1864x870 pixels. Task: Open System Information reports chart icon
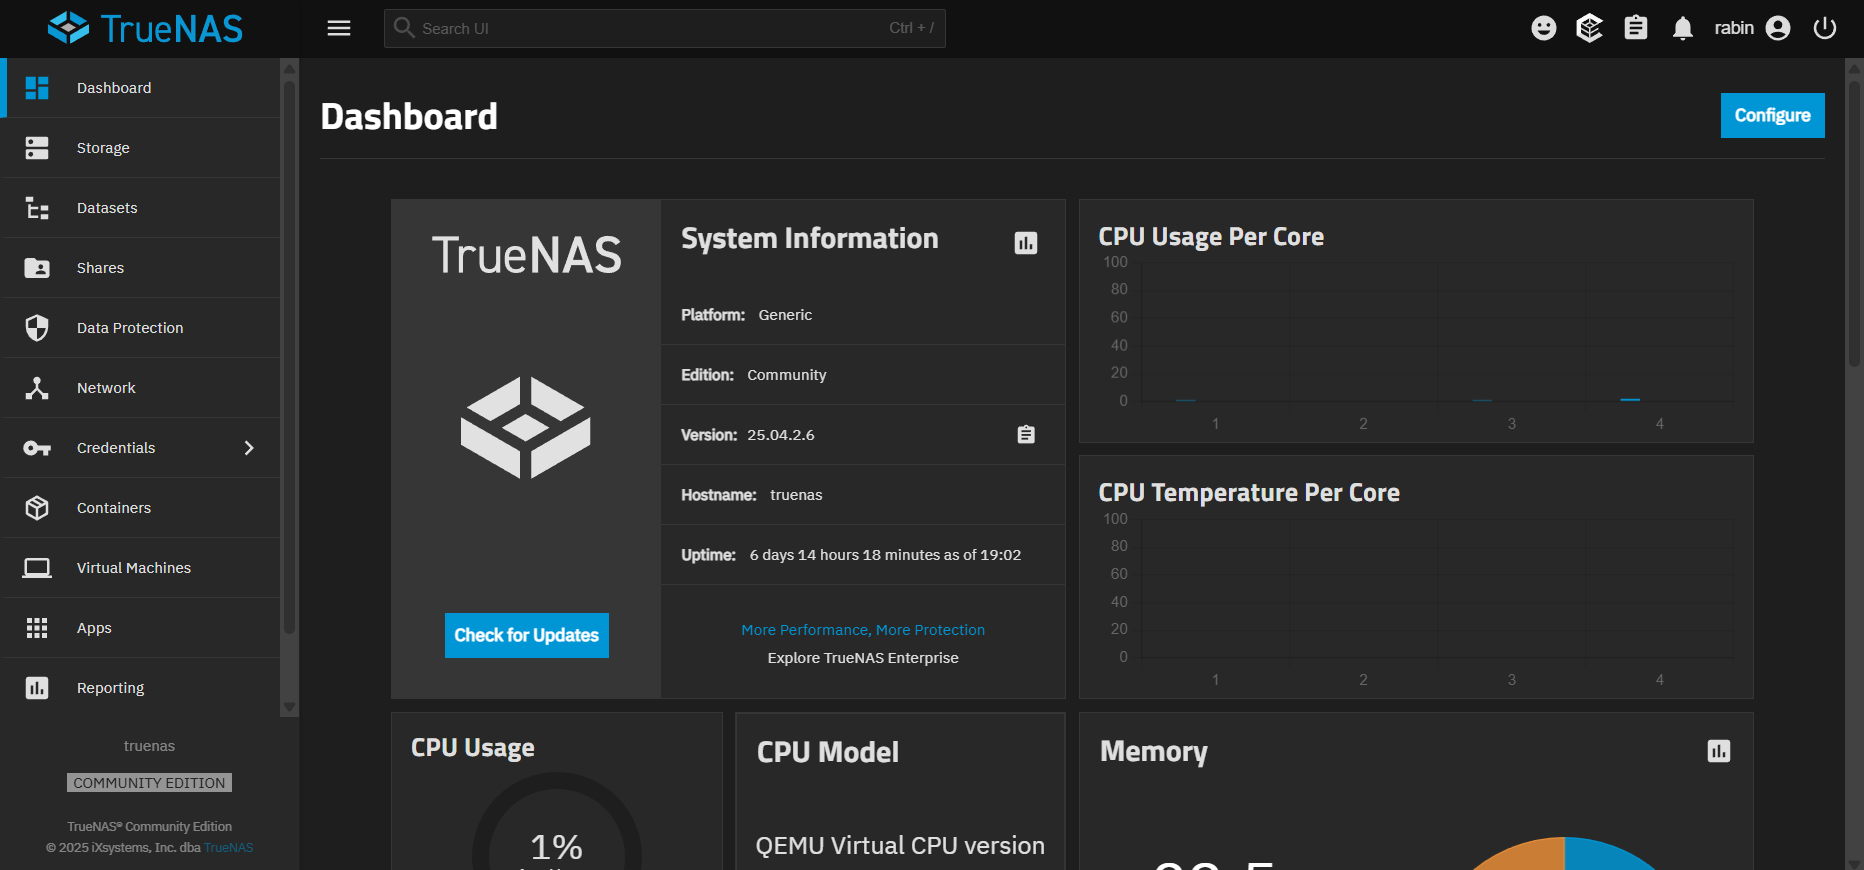tap(1026, 243)
